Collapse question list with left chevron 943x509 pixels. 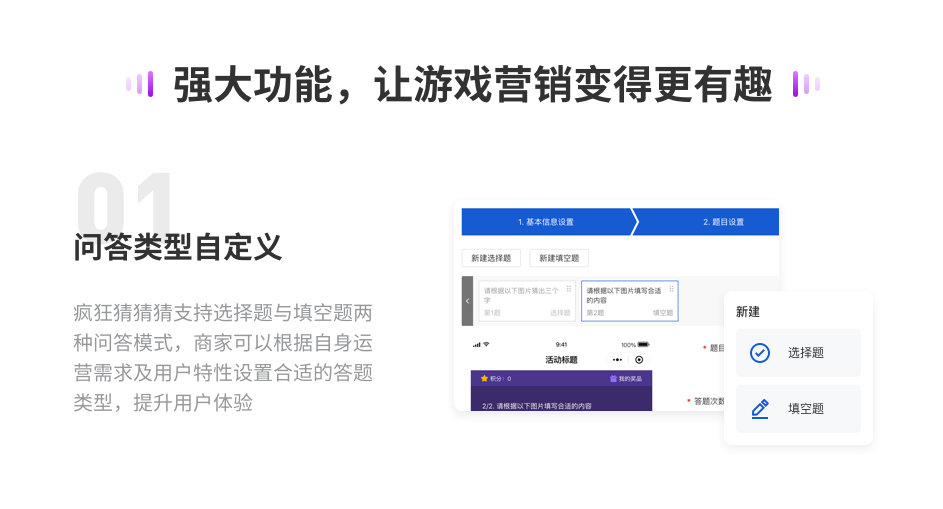(467, 301)
